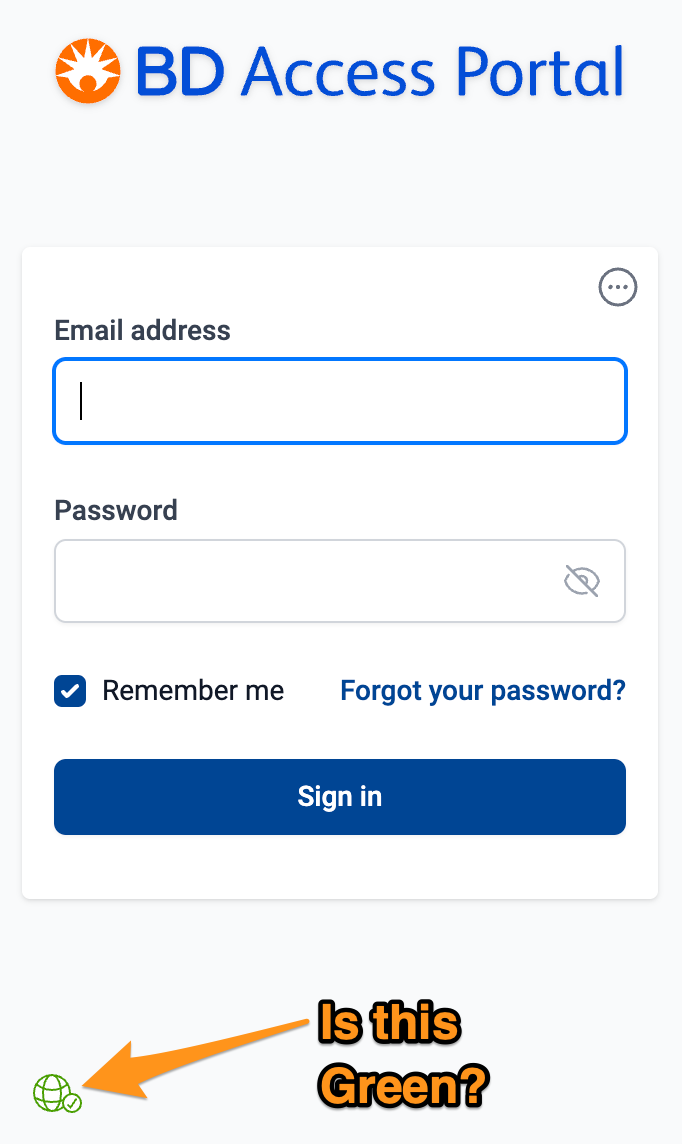Click the "BD" letters in the header
The height and width of the screenshot is (1144, 682).
pos(180,72)
